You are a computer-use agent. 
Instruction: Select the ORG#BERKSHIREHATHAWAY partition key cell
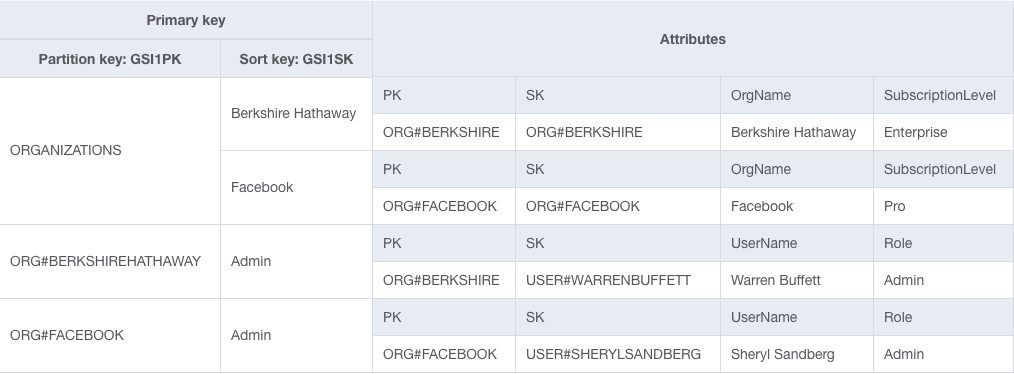110,261
